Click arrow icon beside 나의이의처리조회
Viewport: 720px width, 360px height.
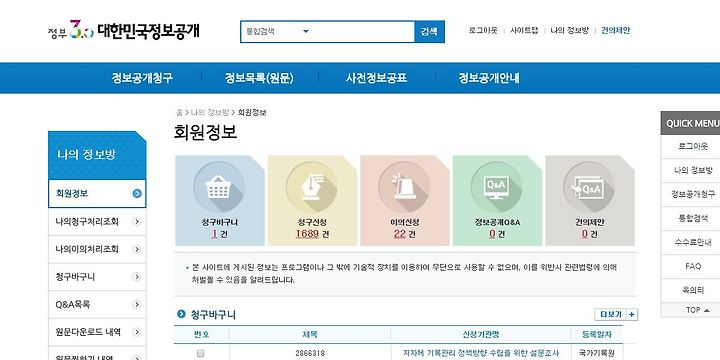click(136, 249)
